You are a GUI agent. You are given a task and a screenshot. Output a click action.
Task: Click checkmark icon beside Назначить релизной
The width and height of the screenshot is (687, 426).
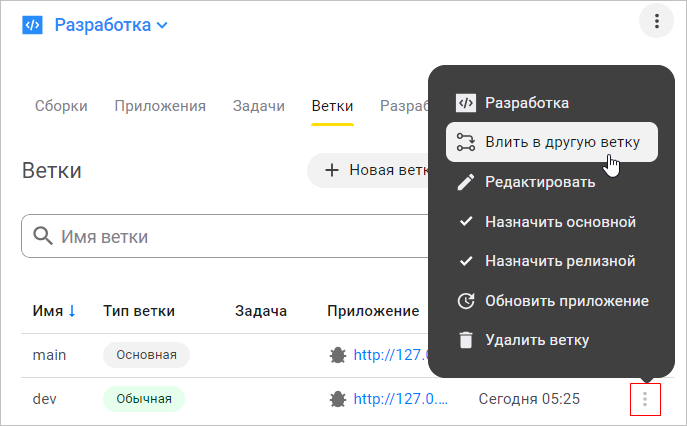[466, 261]
